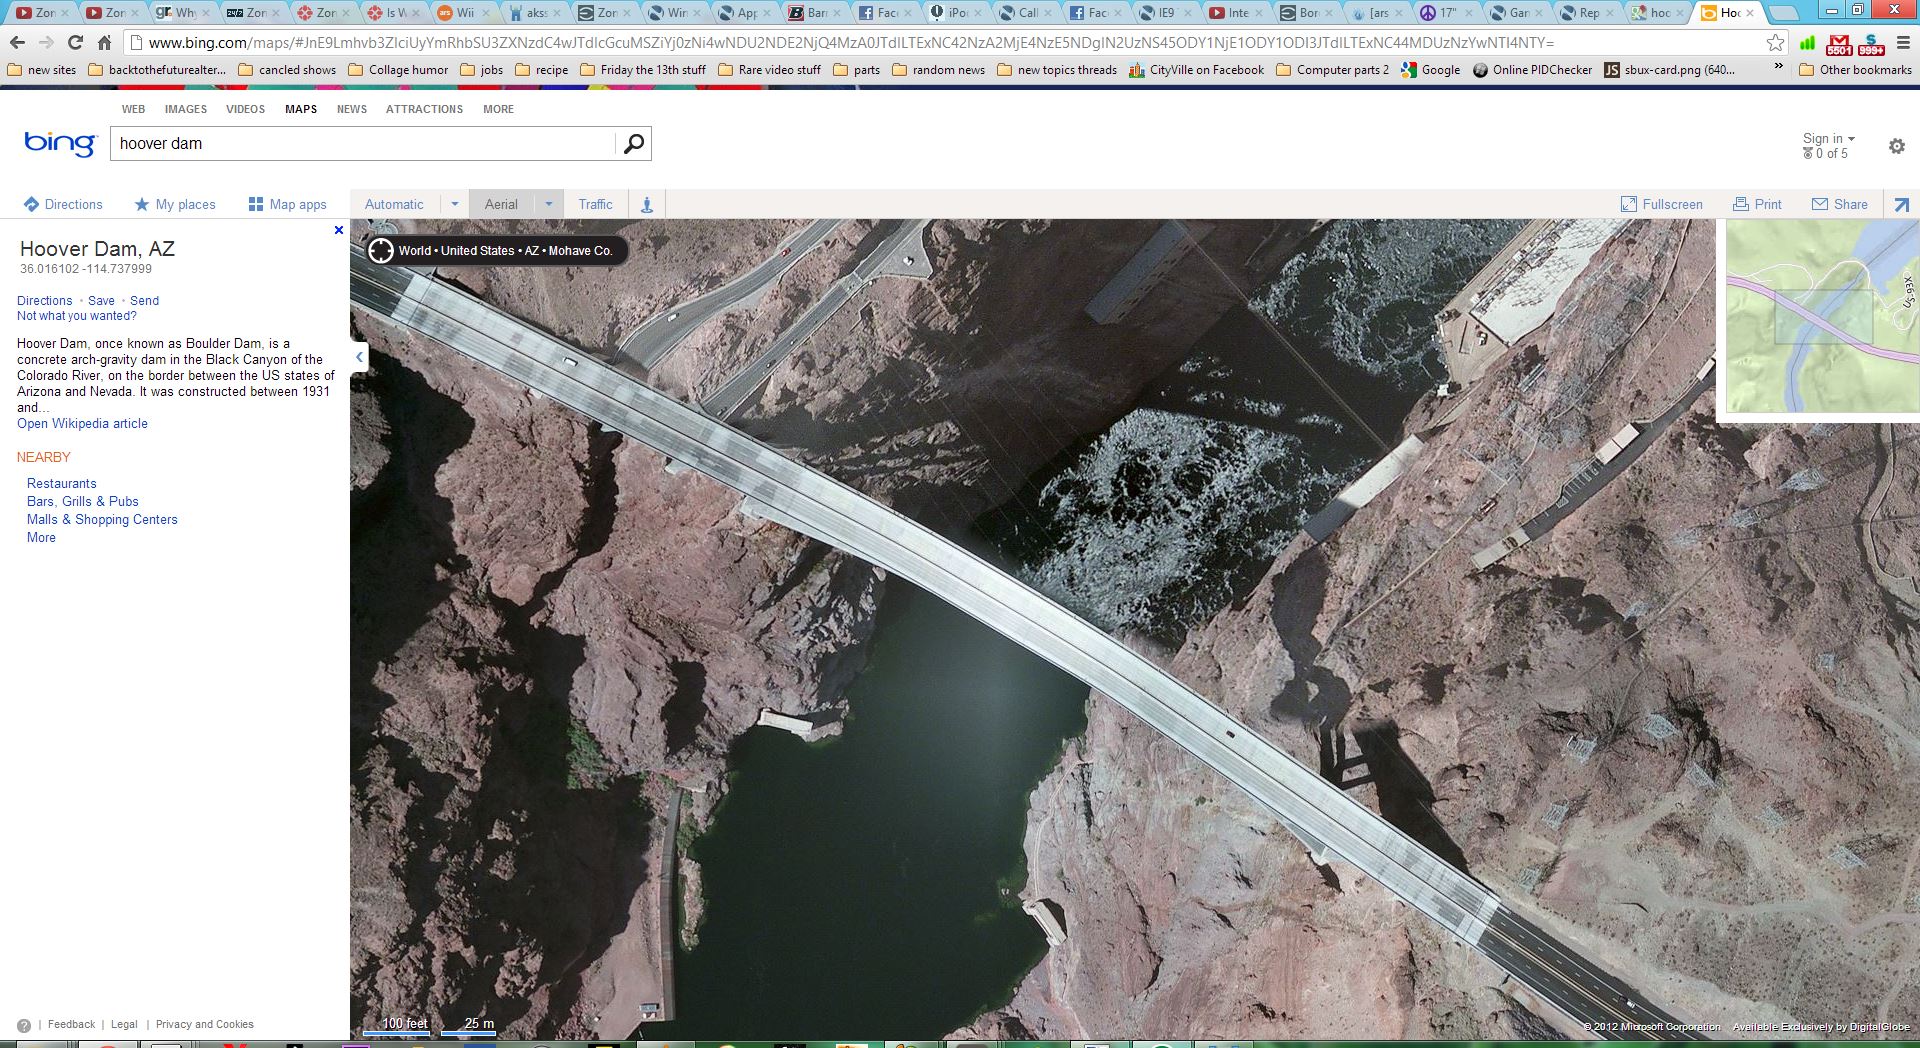
Task: Open the Streetside pegman icon
Action: point(647,205)
